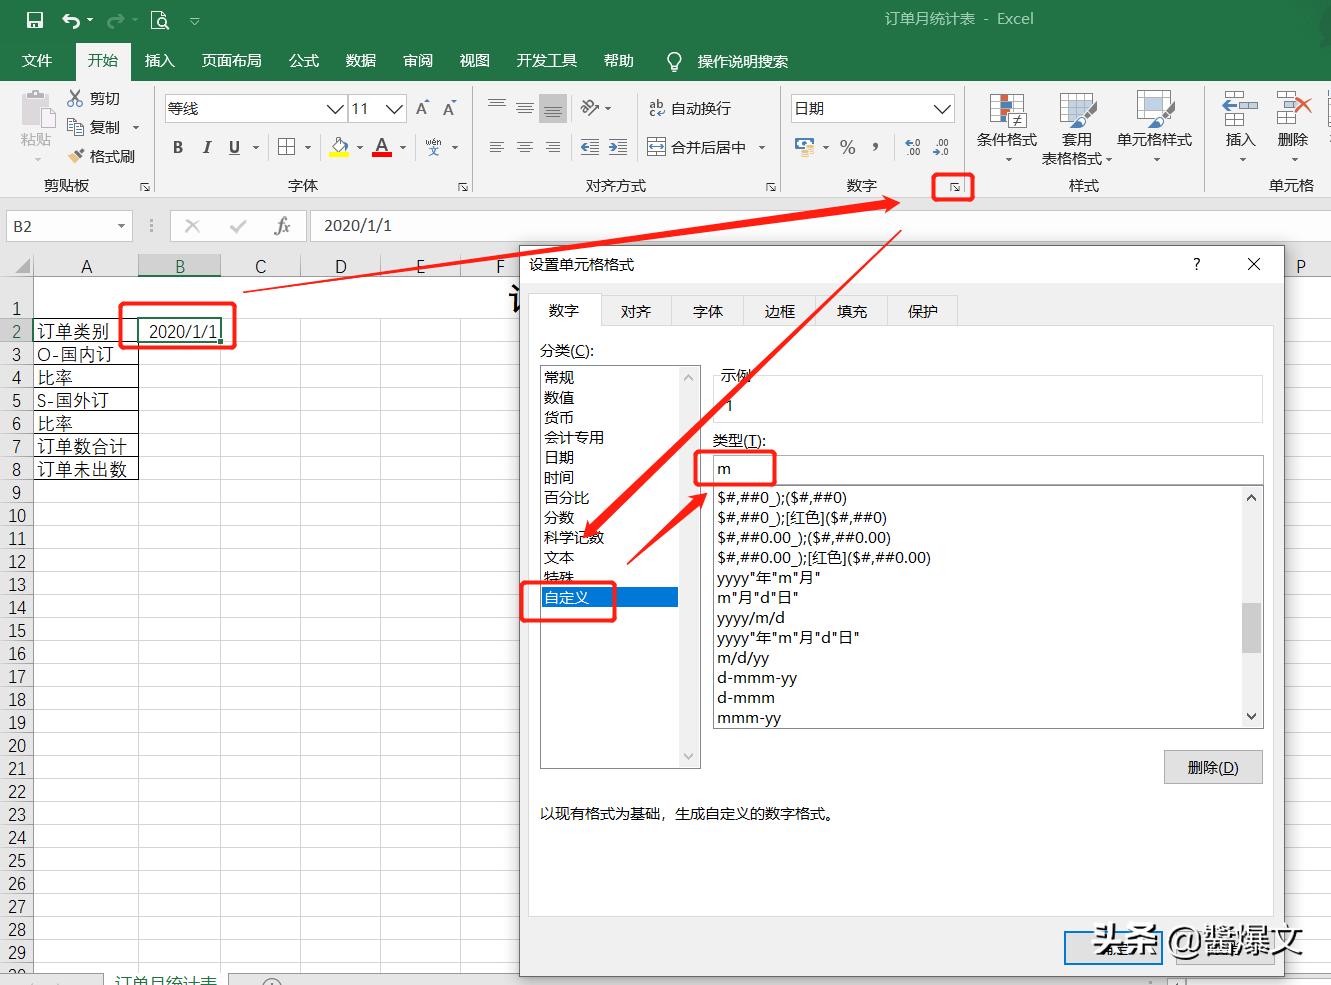Screen dimensions: 1331x985
Task: Click the 类型 type input field
Action: [x=988, y=469]
